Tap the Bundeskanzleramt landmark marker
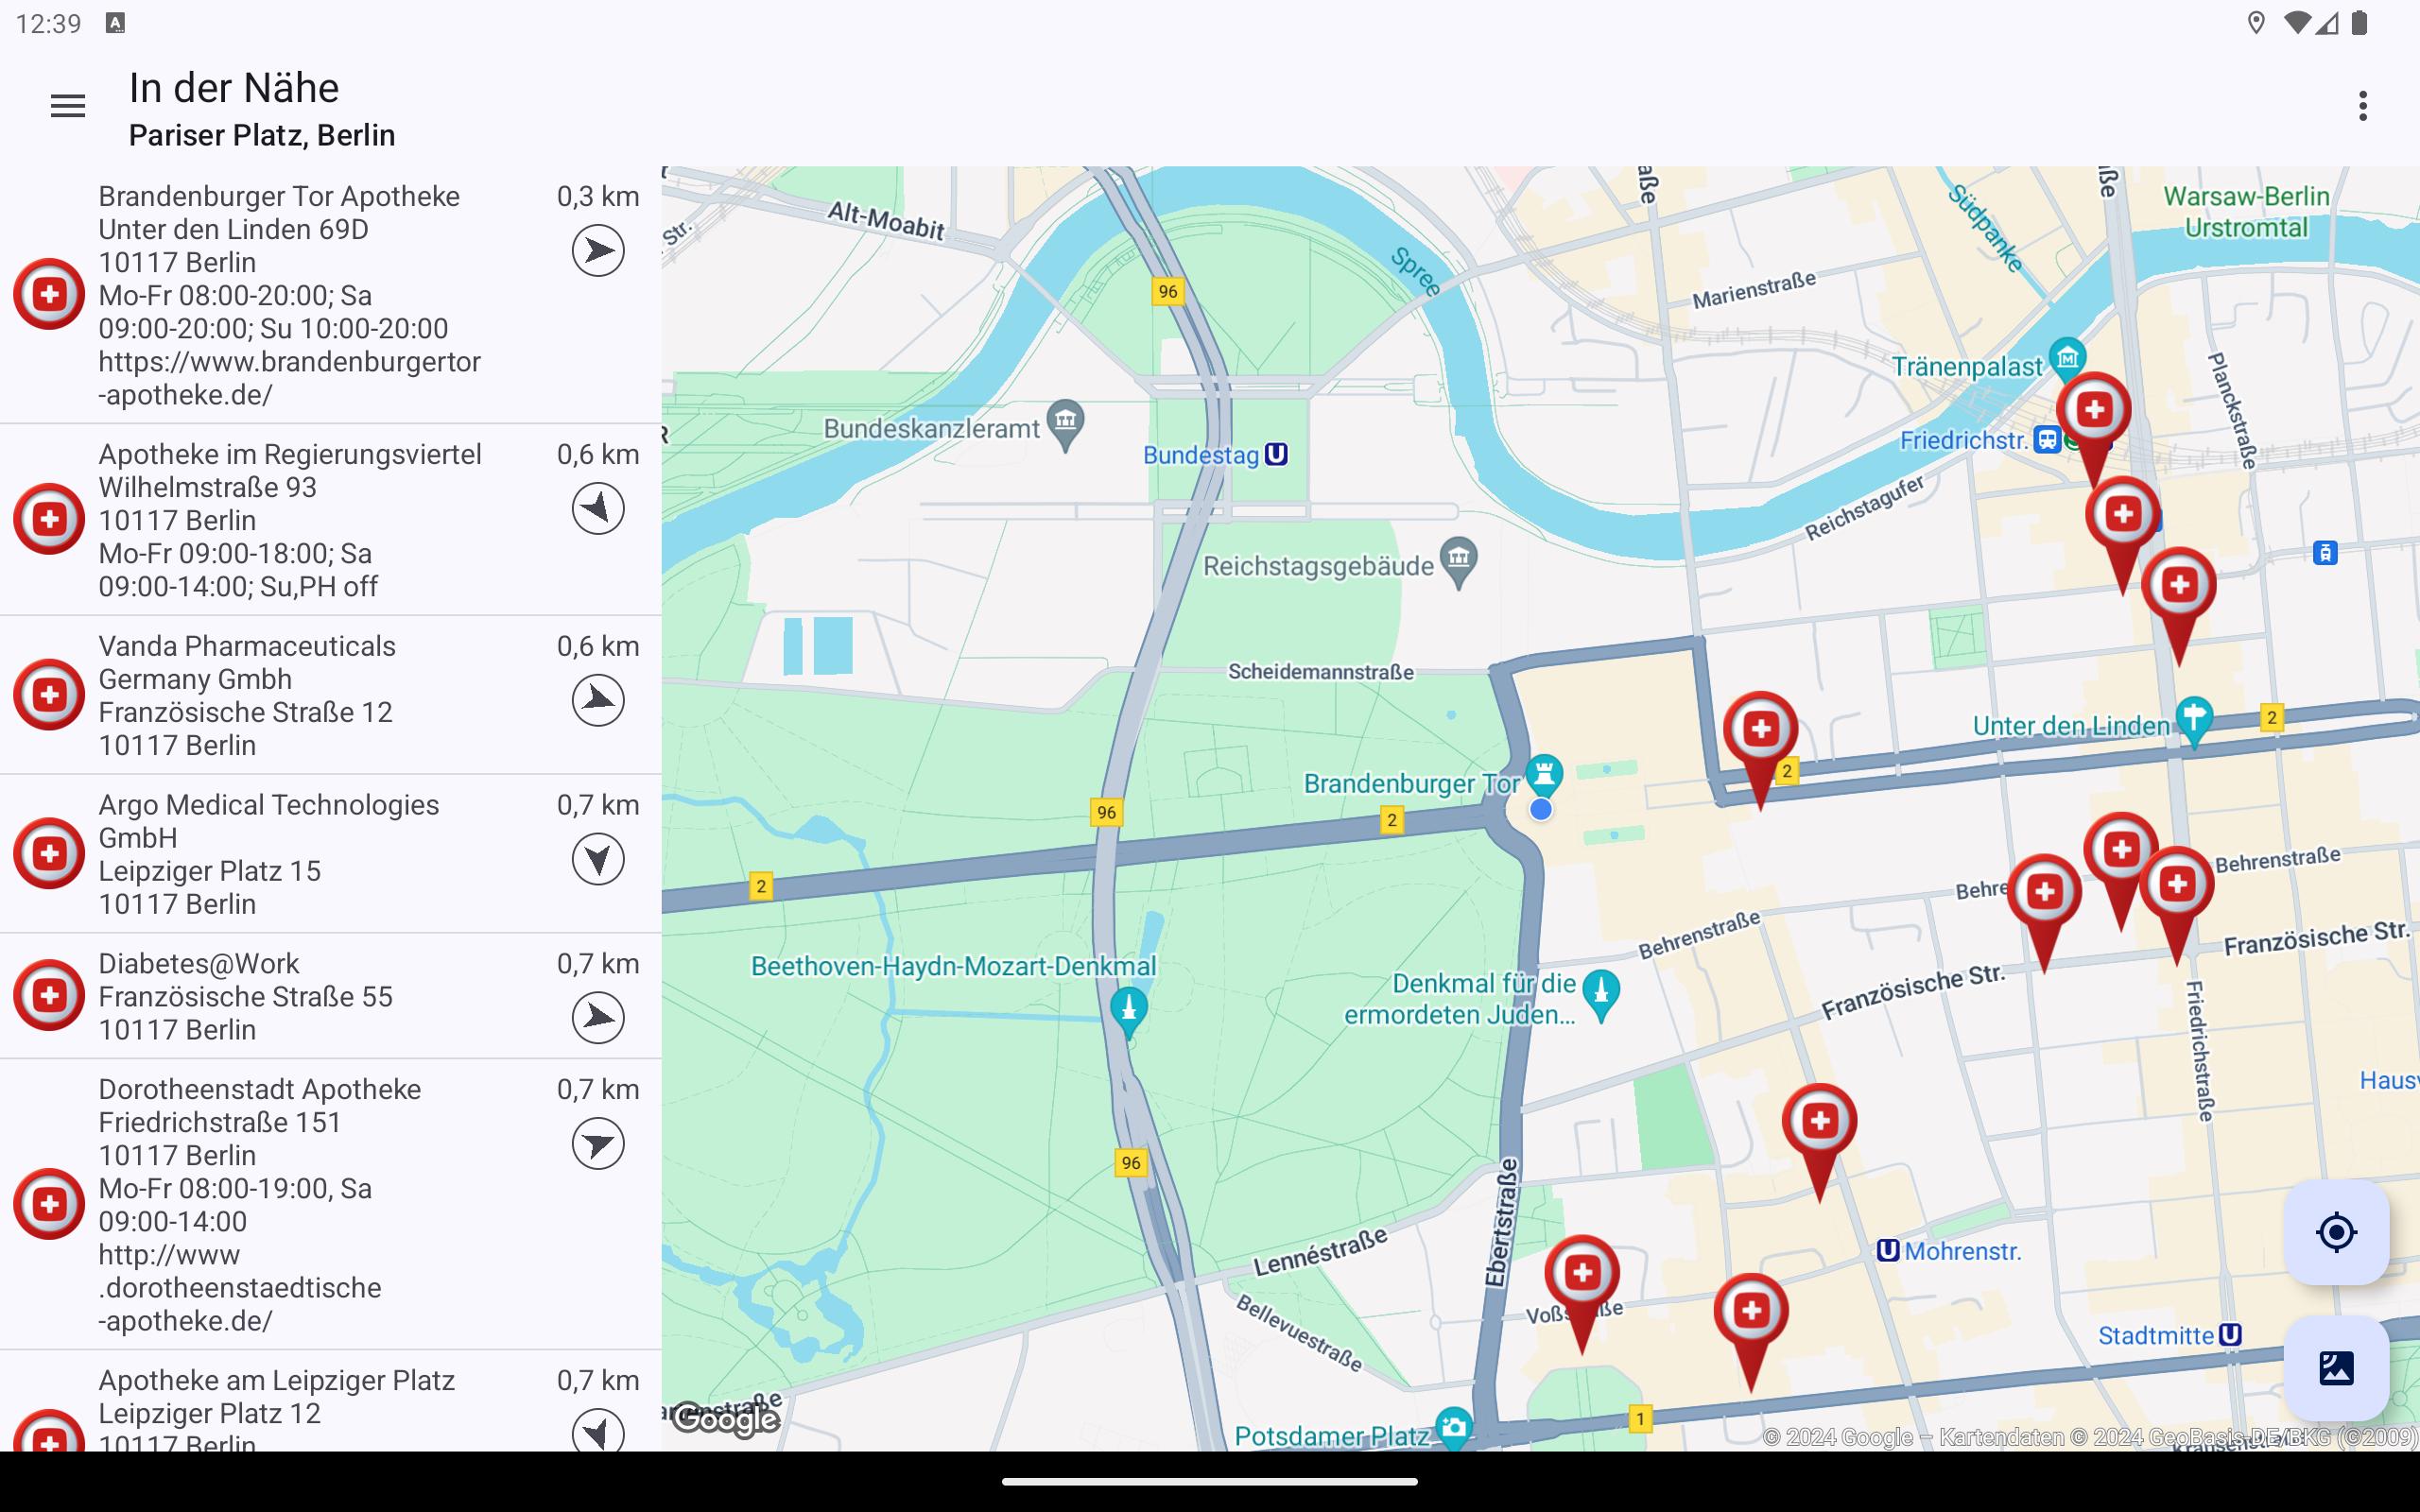Screen dimensions: 2420x1512 pos(1066,425)
